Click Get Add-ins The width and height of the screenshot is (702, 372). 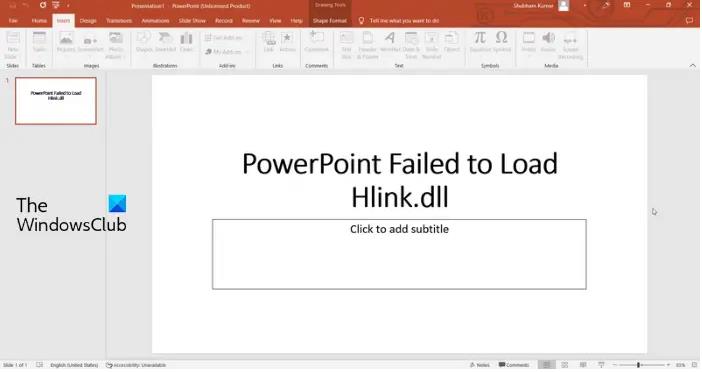[x=223, y=38]
